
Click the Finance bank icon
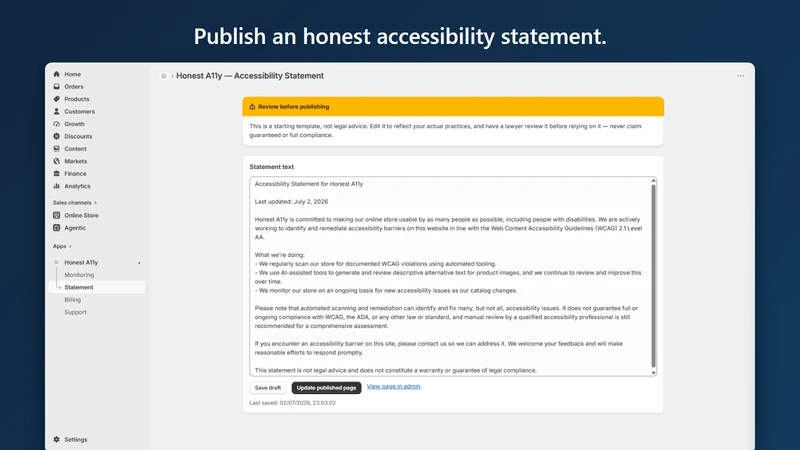pyautogui.click(x=57, y=173)
